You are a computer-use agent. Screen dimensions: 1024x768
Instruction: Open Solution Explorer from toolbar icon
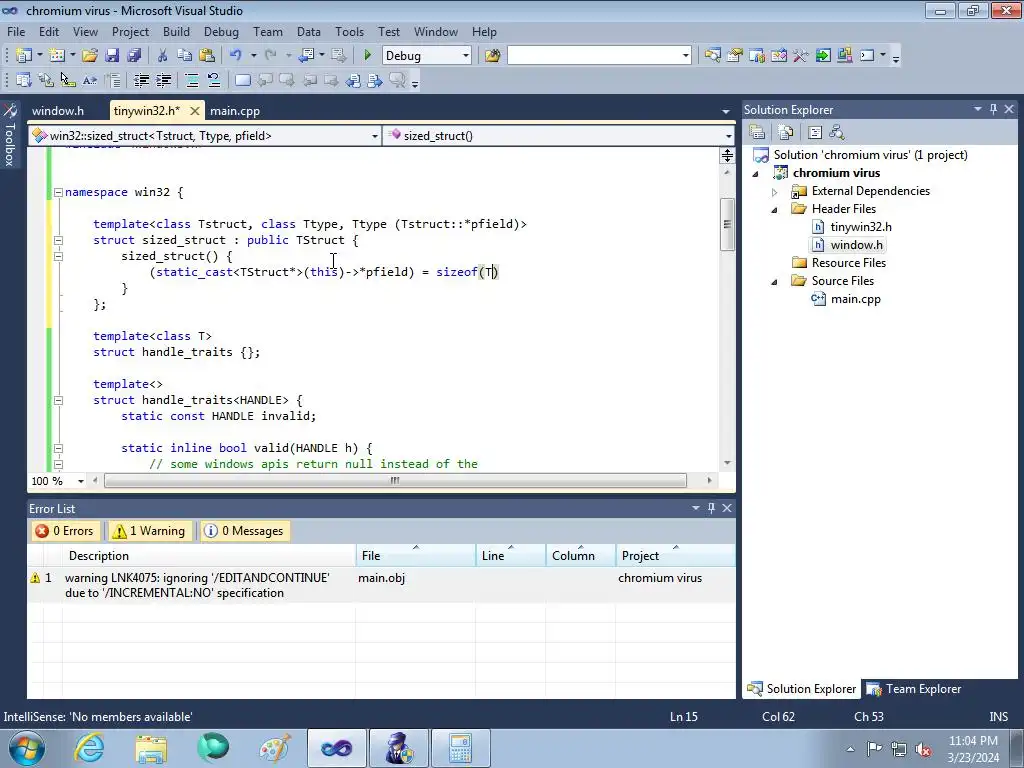(712, 56)
